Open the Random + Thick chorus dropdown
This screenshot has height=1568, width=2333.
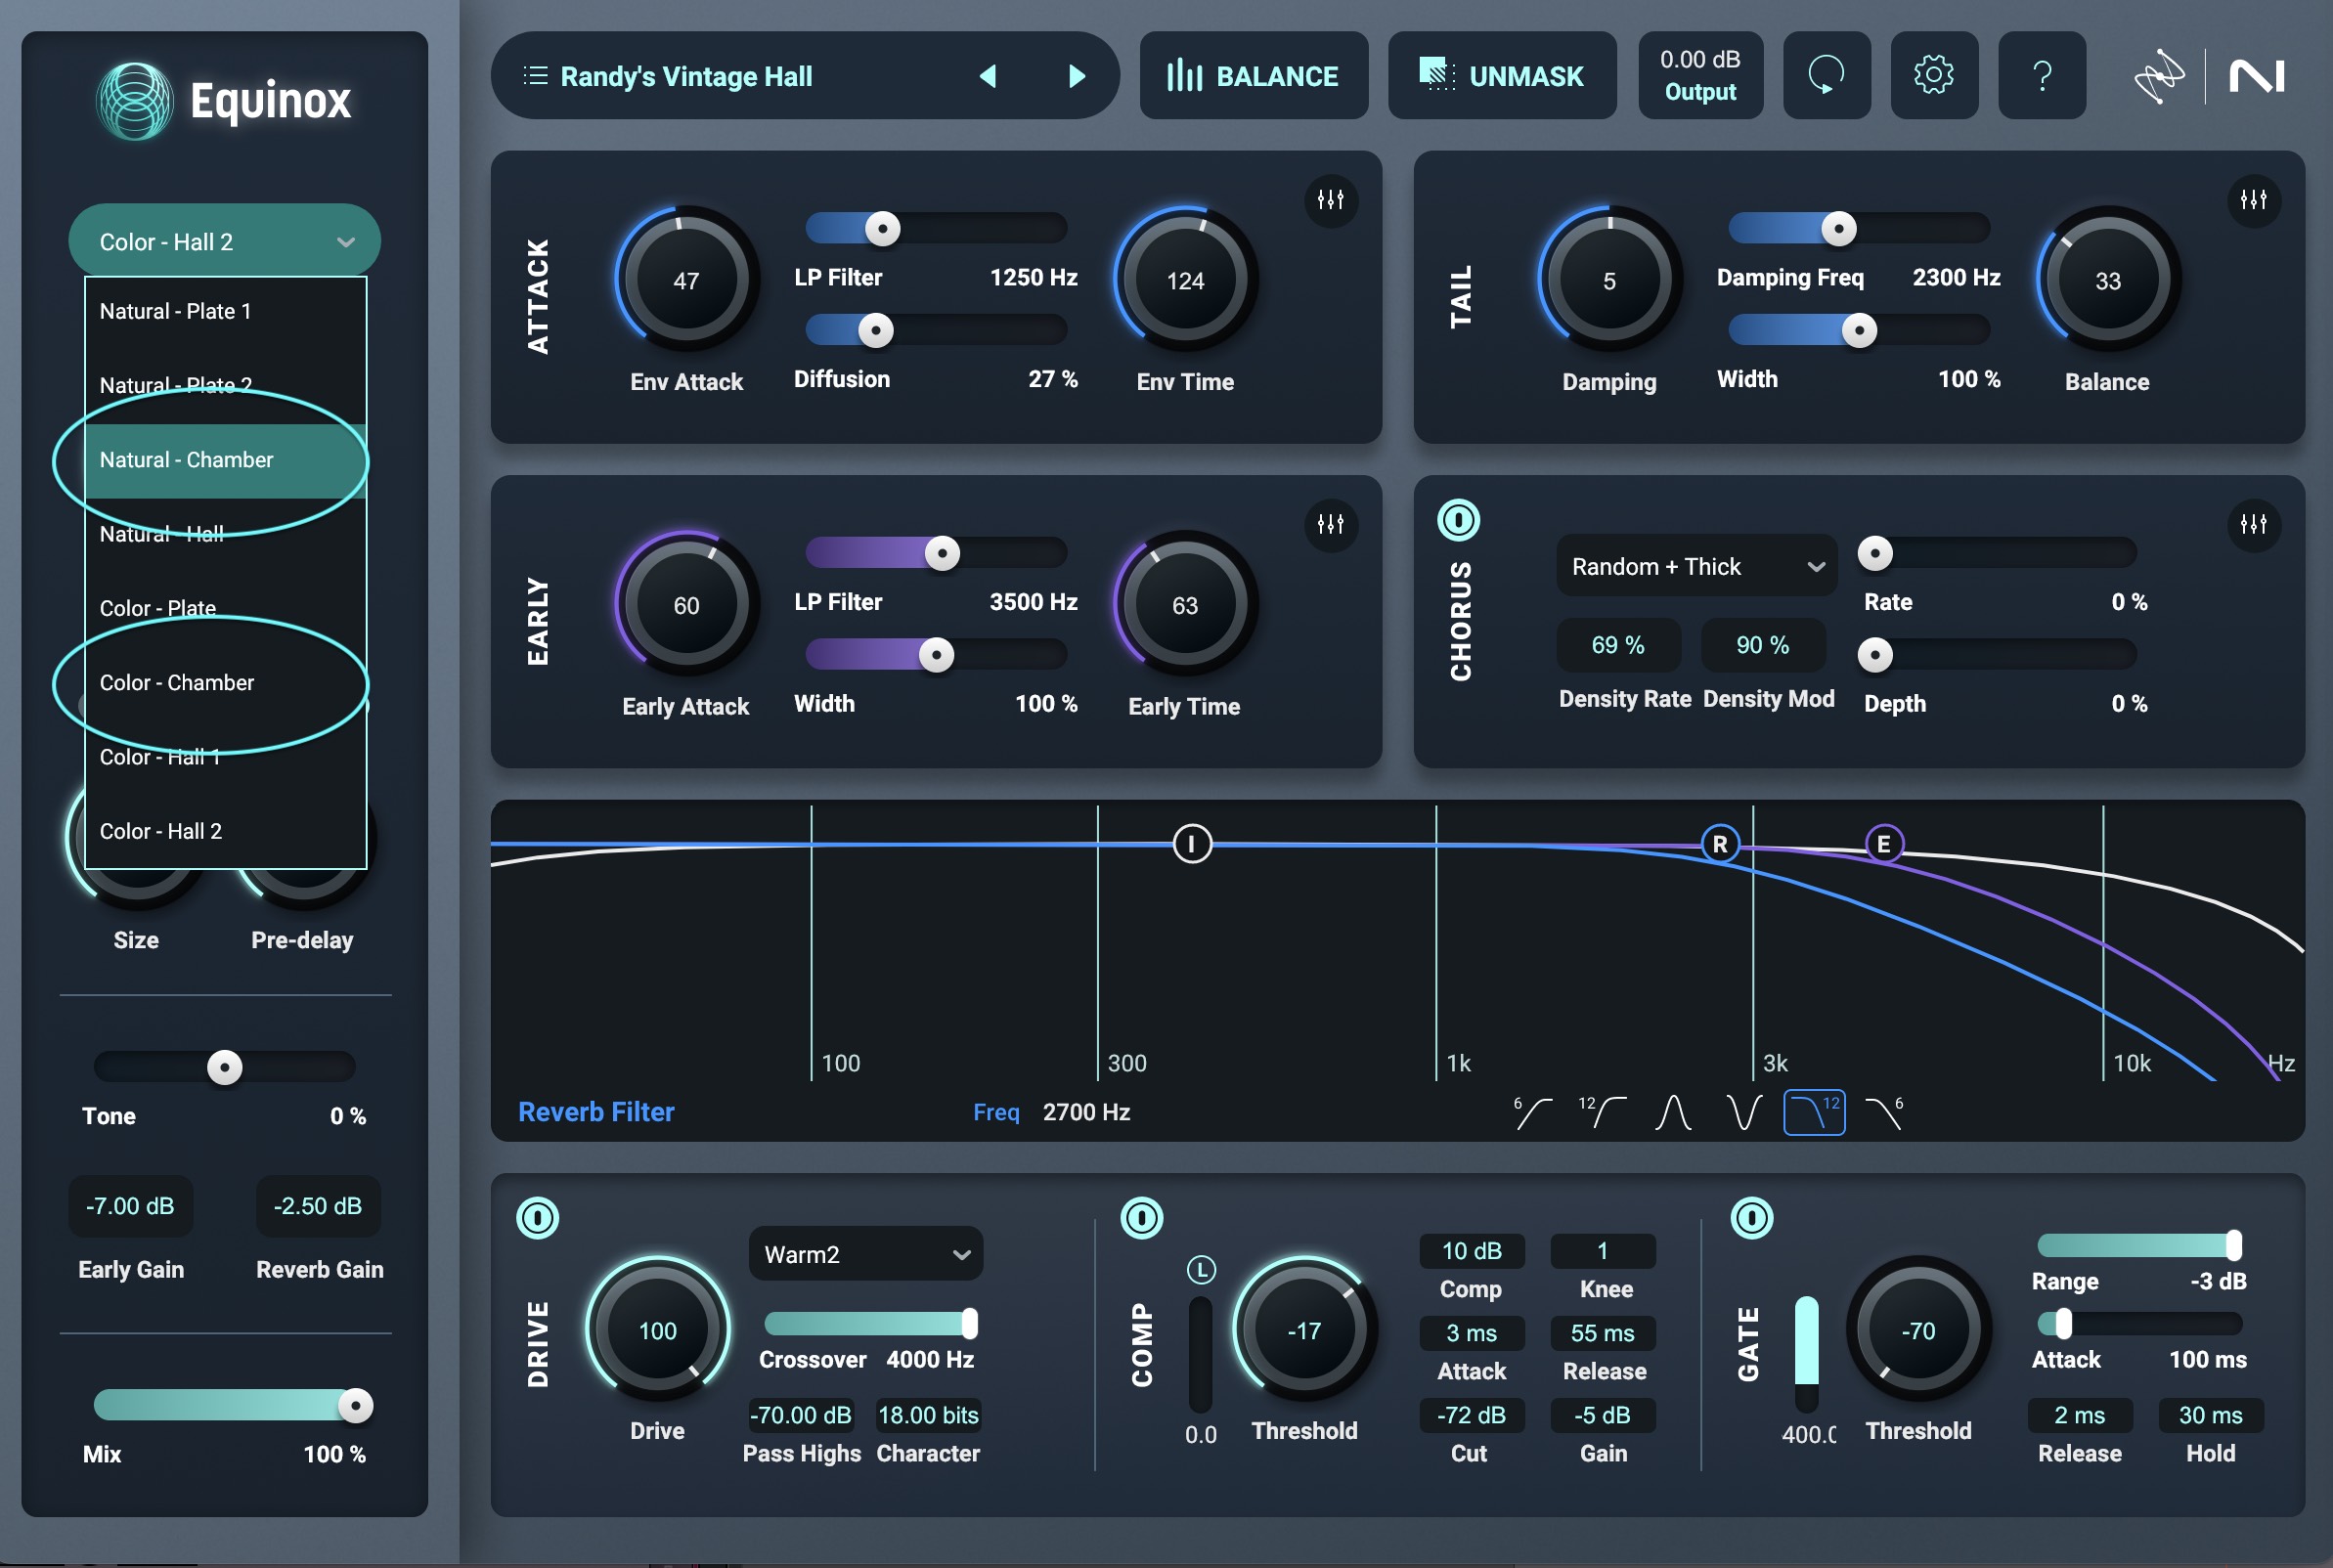(1696, 566)
